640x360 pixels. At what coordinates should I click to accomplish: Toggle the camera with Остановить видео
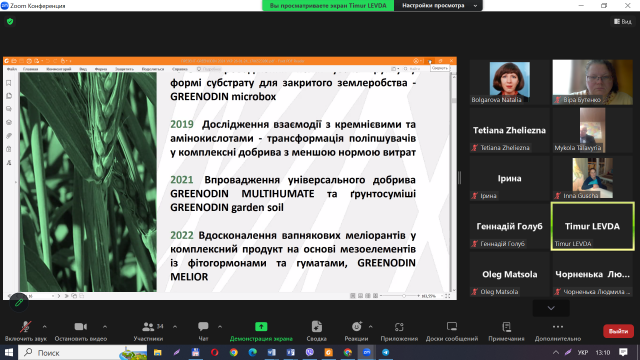coord(81,331)
